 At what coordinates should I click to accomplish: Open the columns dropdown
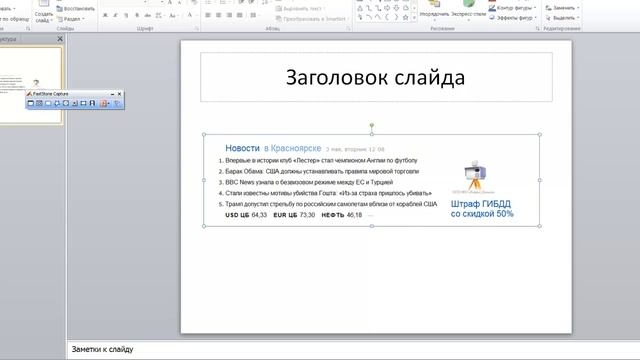pos(255,15)
